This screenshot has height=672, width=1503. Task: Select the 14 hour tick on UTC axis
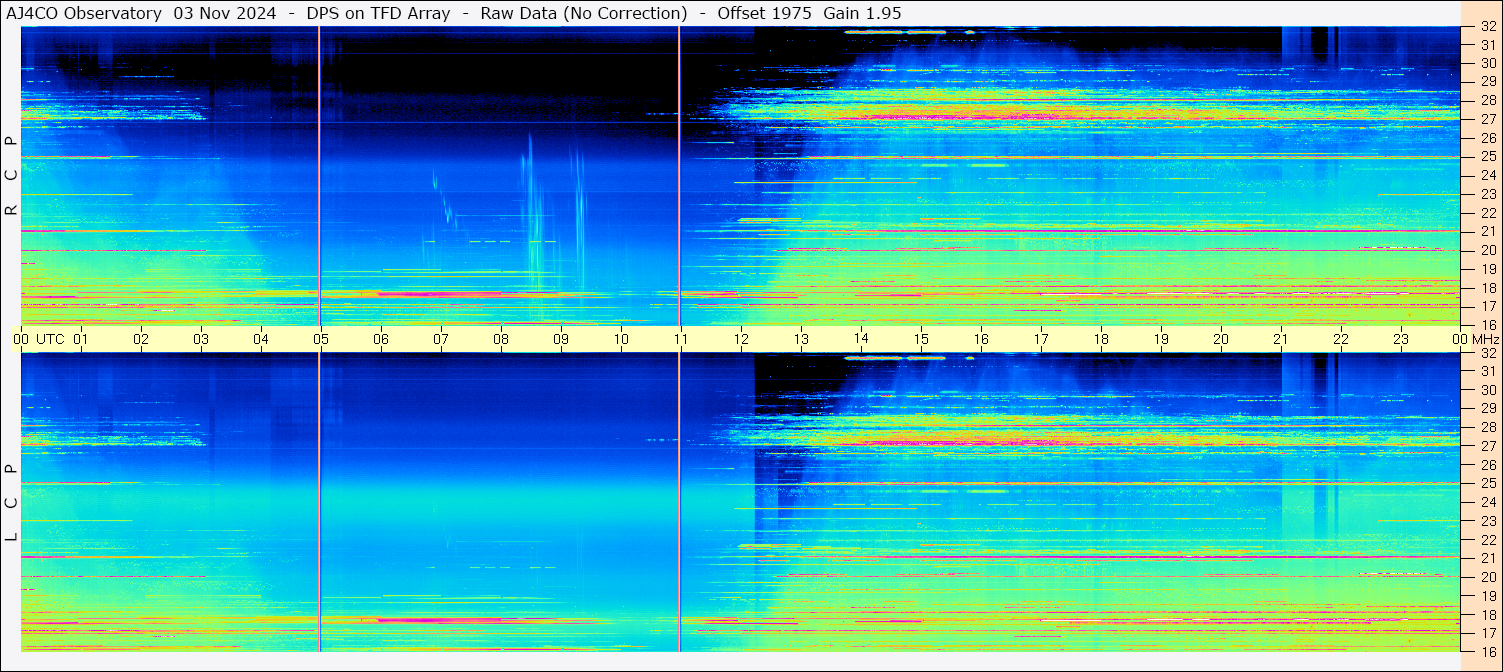(x=861, y=339)
